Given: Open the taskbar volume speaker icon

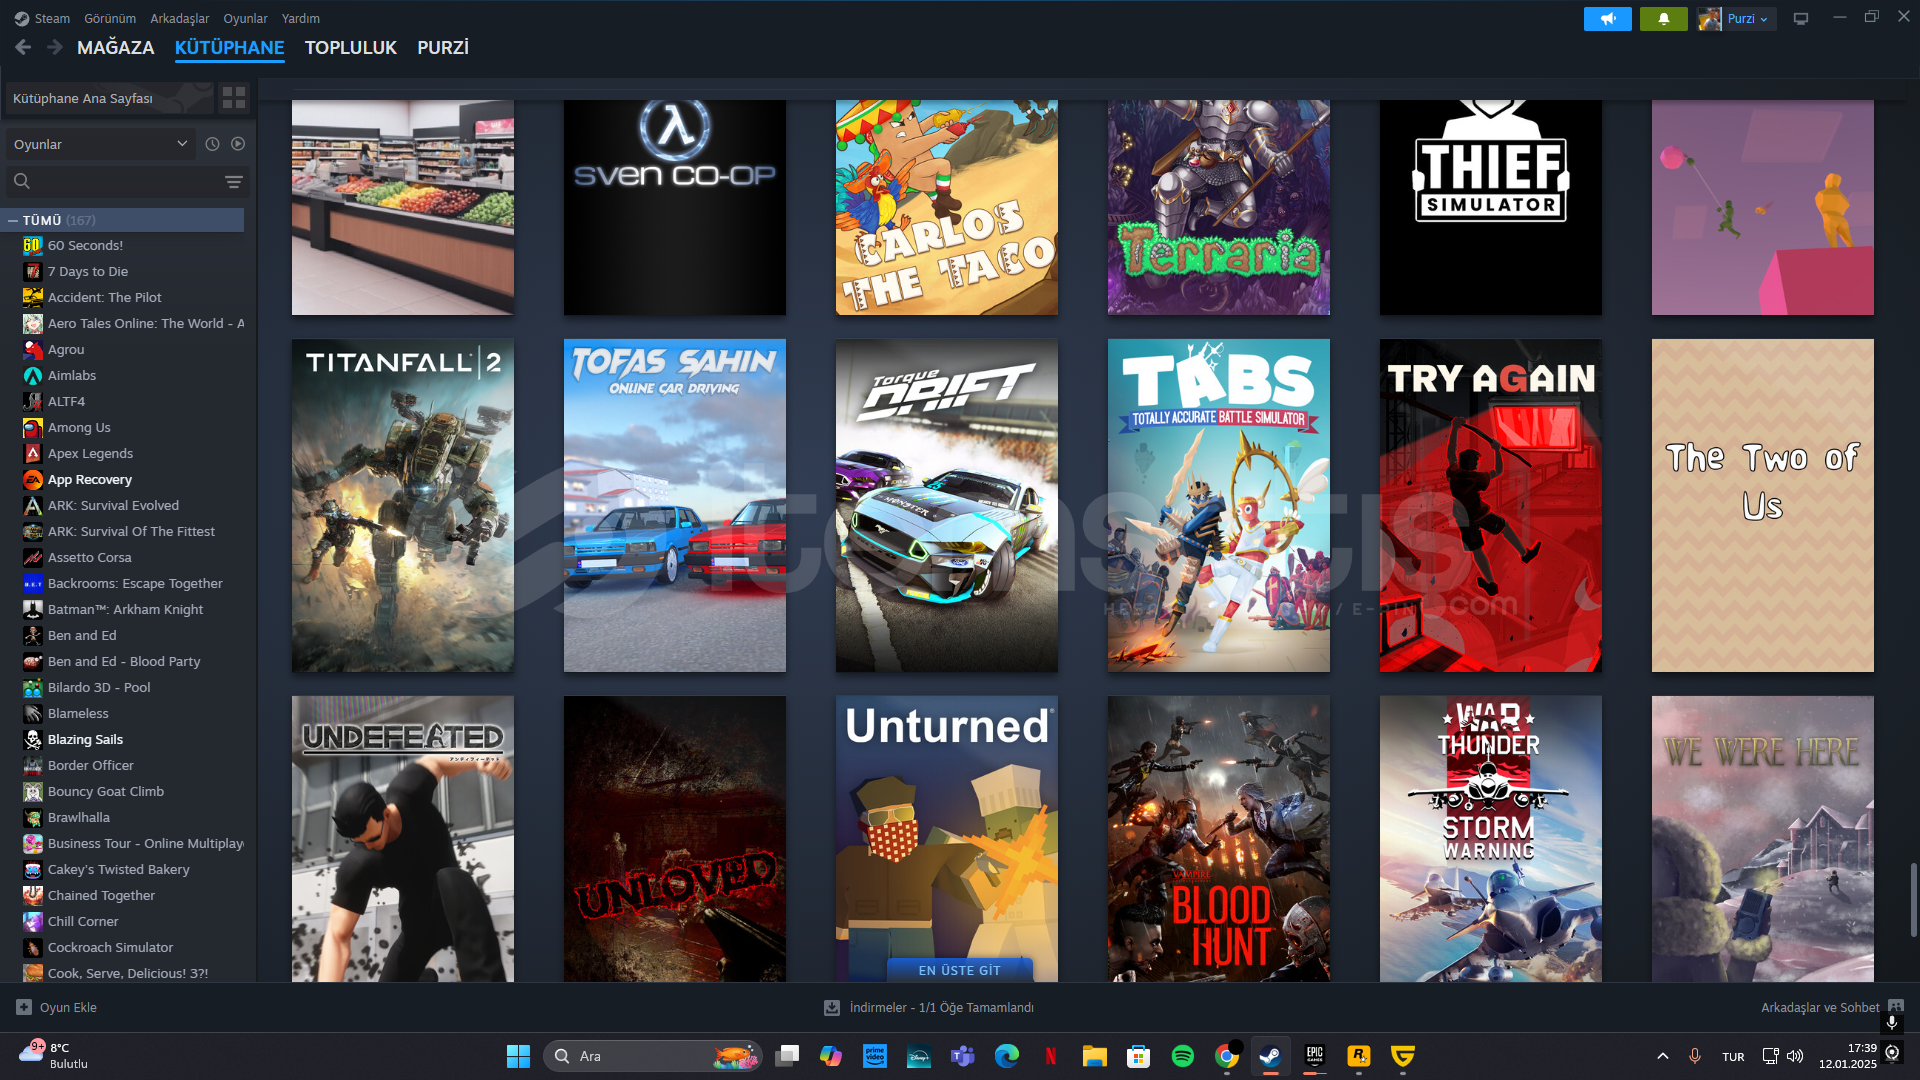Looking at the screenshot, I should pyautogui.click(x=1795, y=1056).
